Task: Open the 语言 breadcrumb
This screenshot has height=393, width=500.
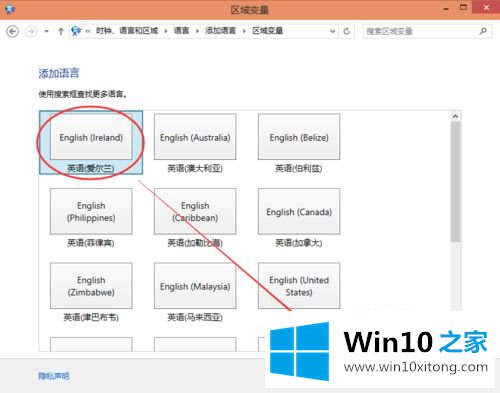Action: [181, 31]
